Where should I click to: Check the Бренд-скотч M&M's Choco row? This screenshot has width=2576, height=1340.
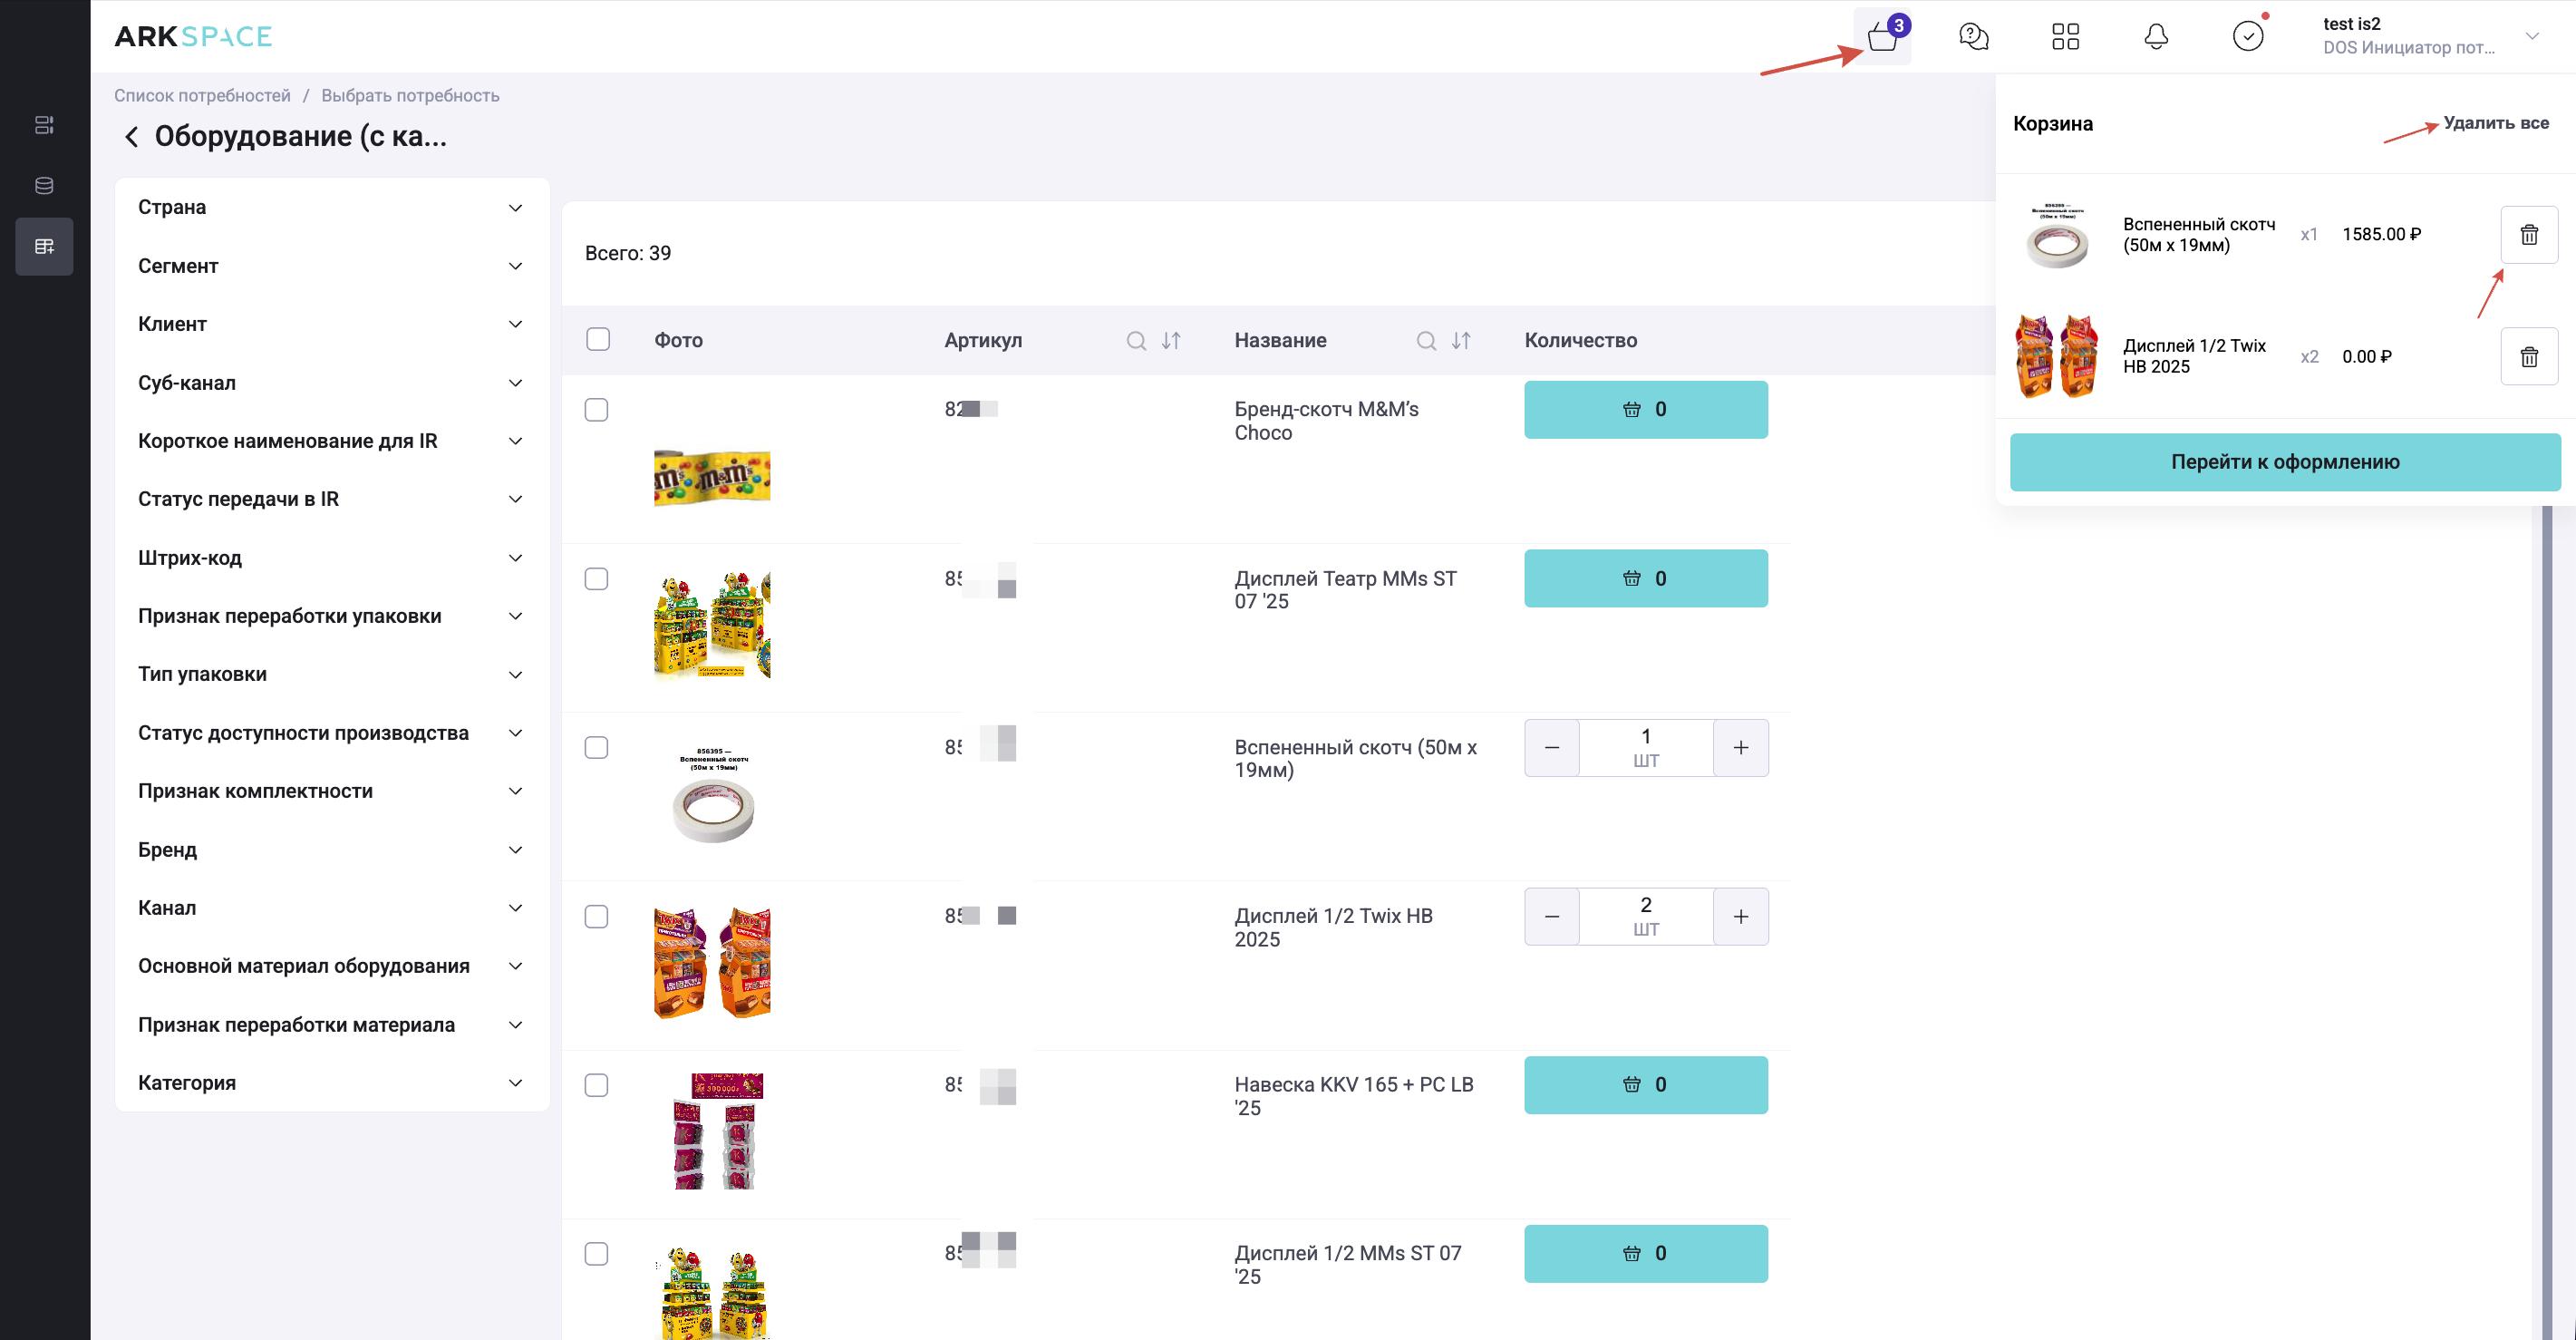[x=596, y=410]
